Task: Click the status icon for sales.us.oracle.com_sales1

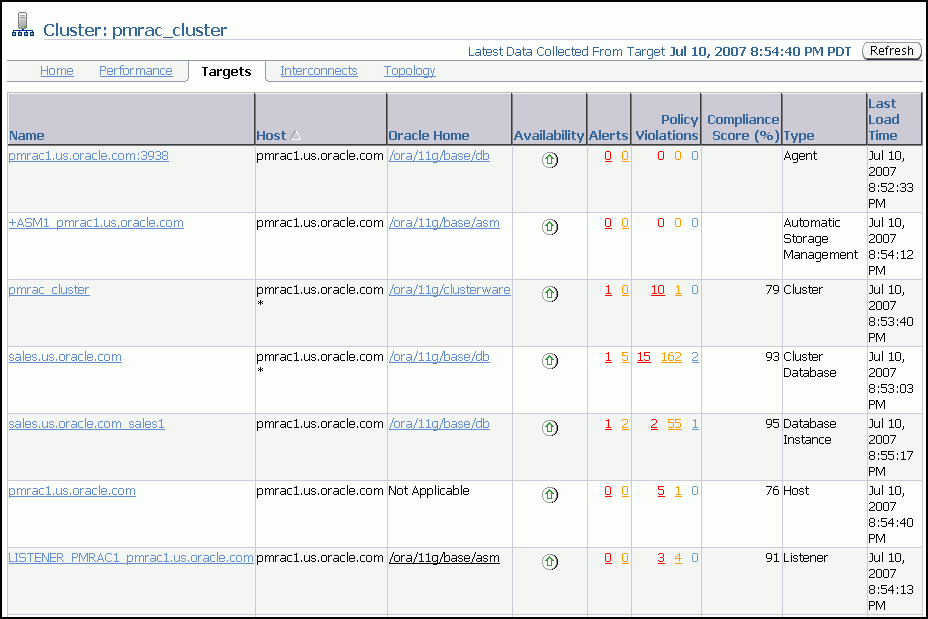Action: coord(549,427)
